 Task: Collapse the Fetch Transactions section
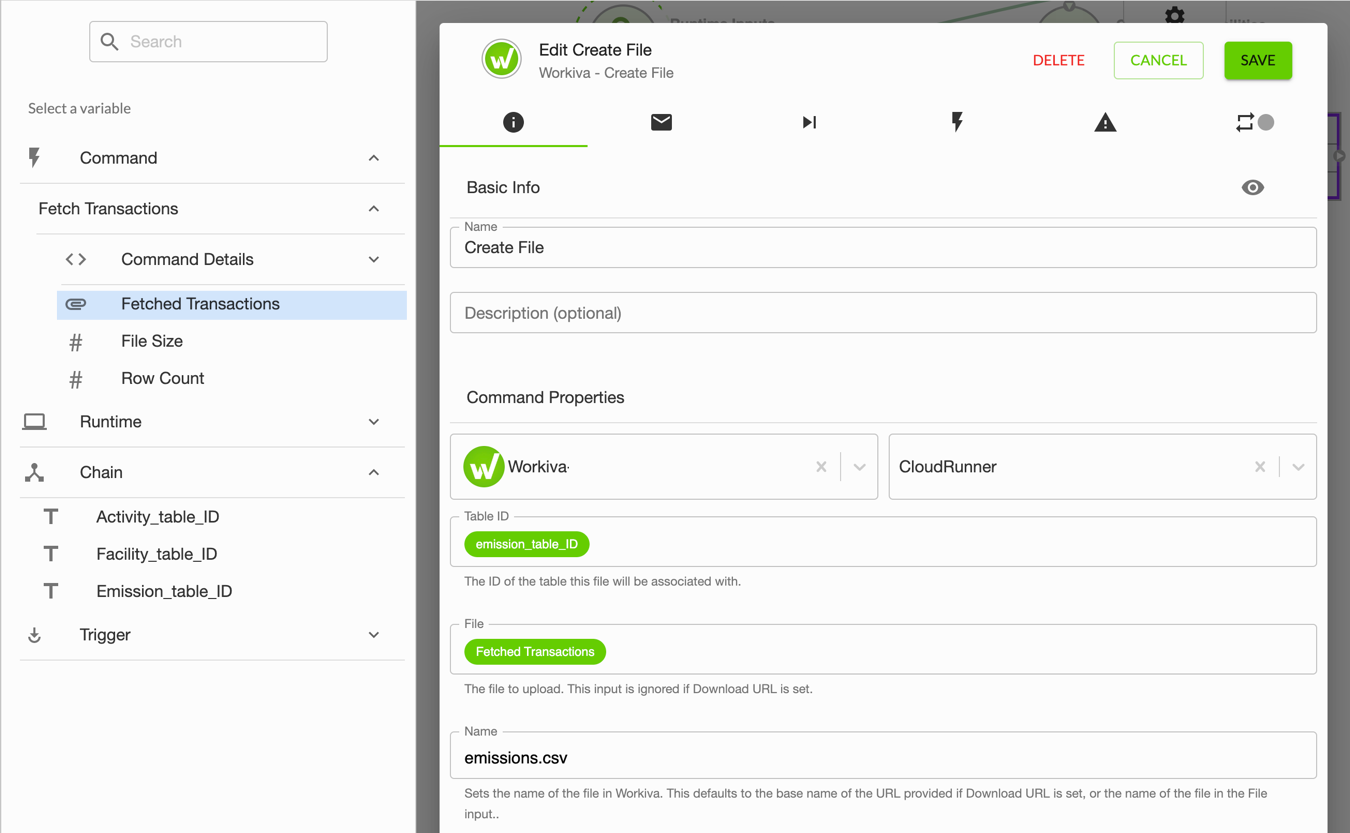coord(374,209)
